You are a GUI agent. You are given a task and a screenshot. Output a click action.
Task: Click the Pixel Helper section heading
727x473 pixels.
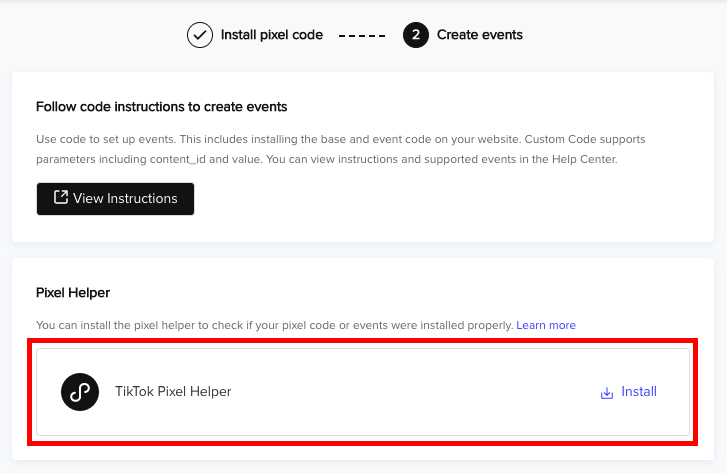point(73,293)
